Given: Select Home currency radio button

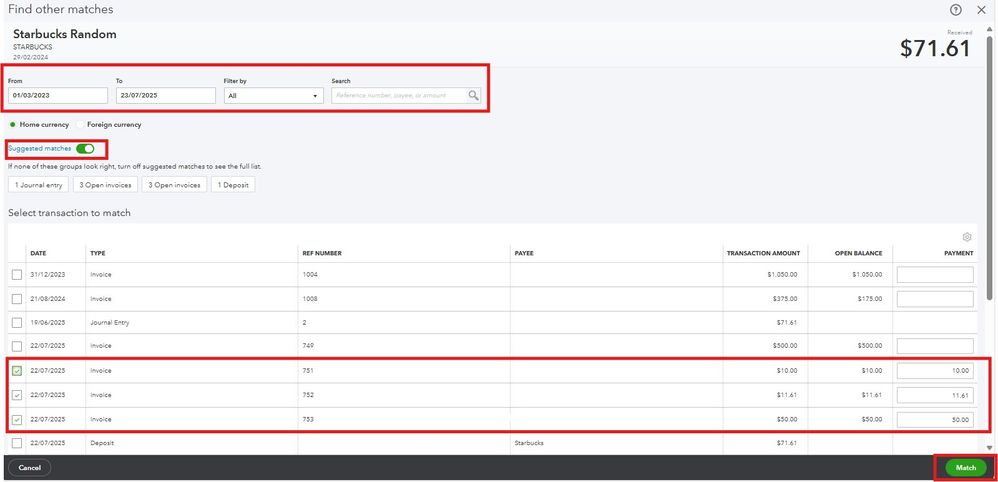Looking at the screenshot, I should (13, 125).
